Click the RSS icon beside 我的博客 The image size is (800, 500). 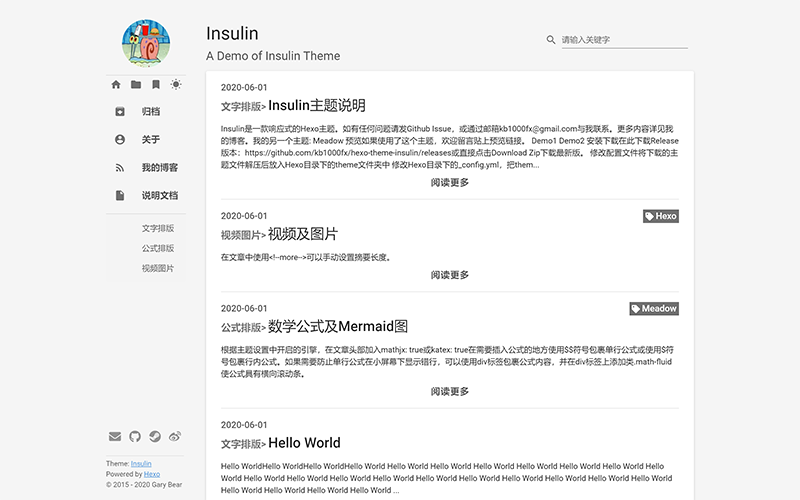click(x=120, y=167)
